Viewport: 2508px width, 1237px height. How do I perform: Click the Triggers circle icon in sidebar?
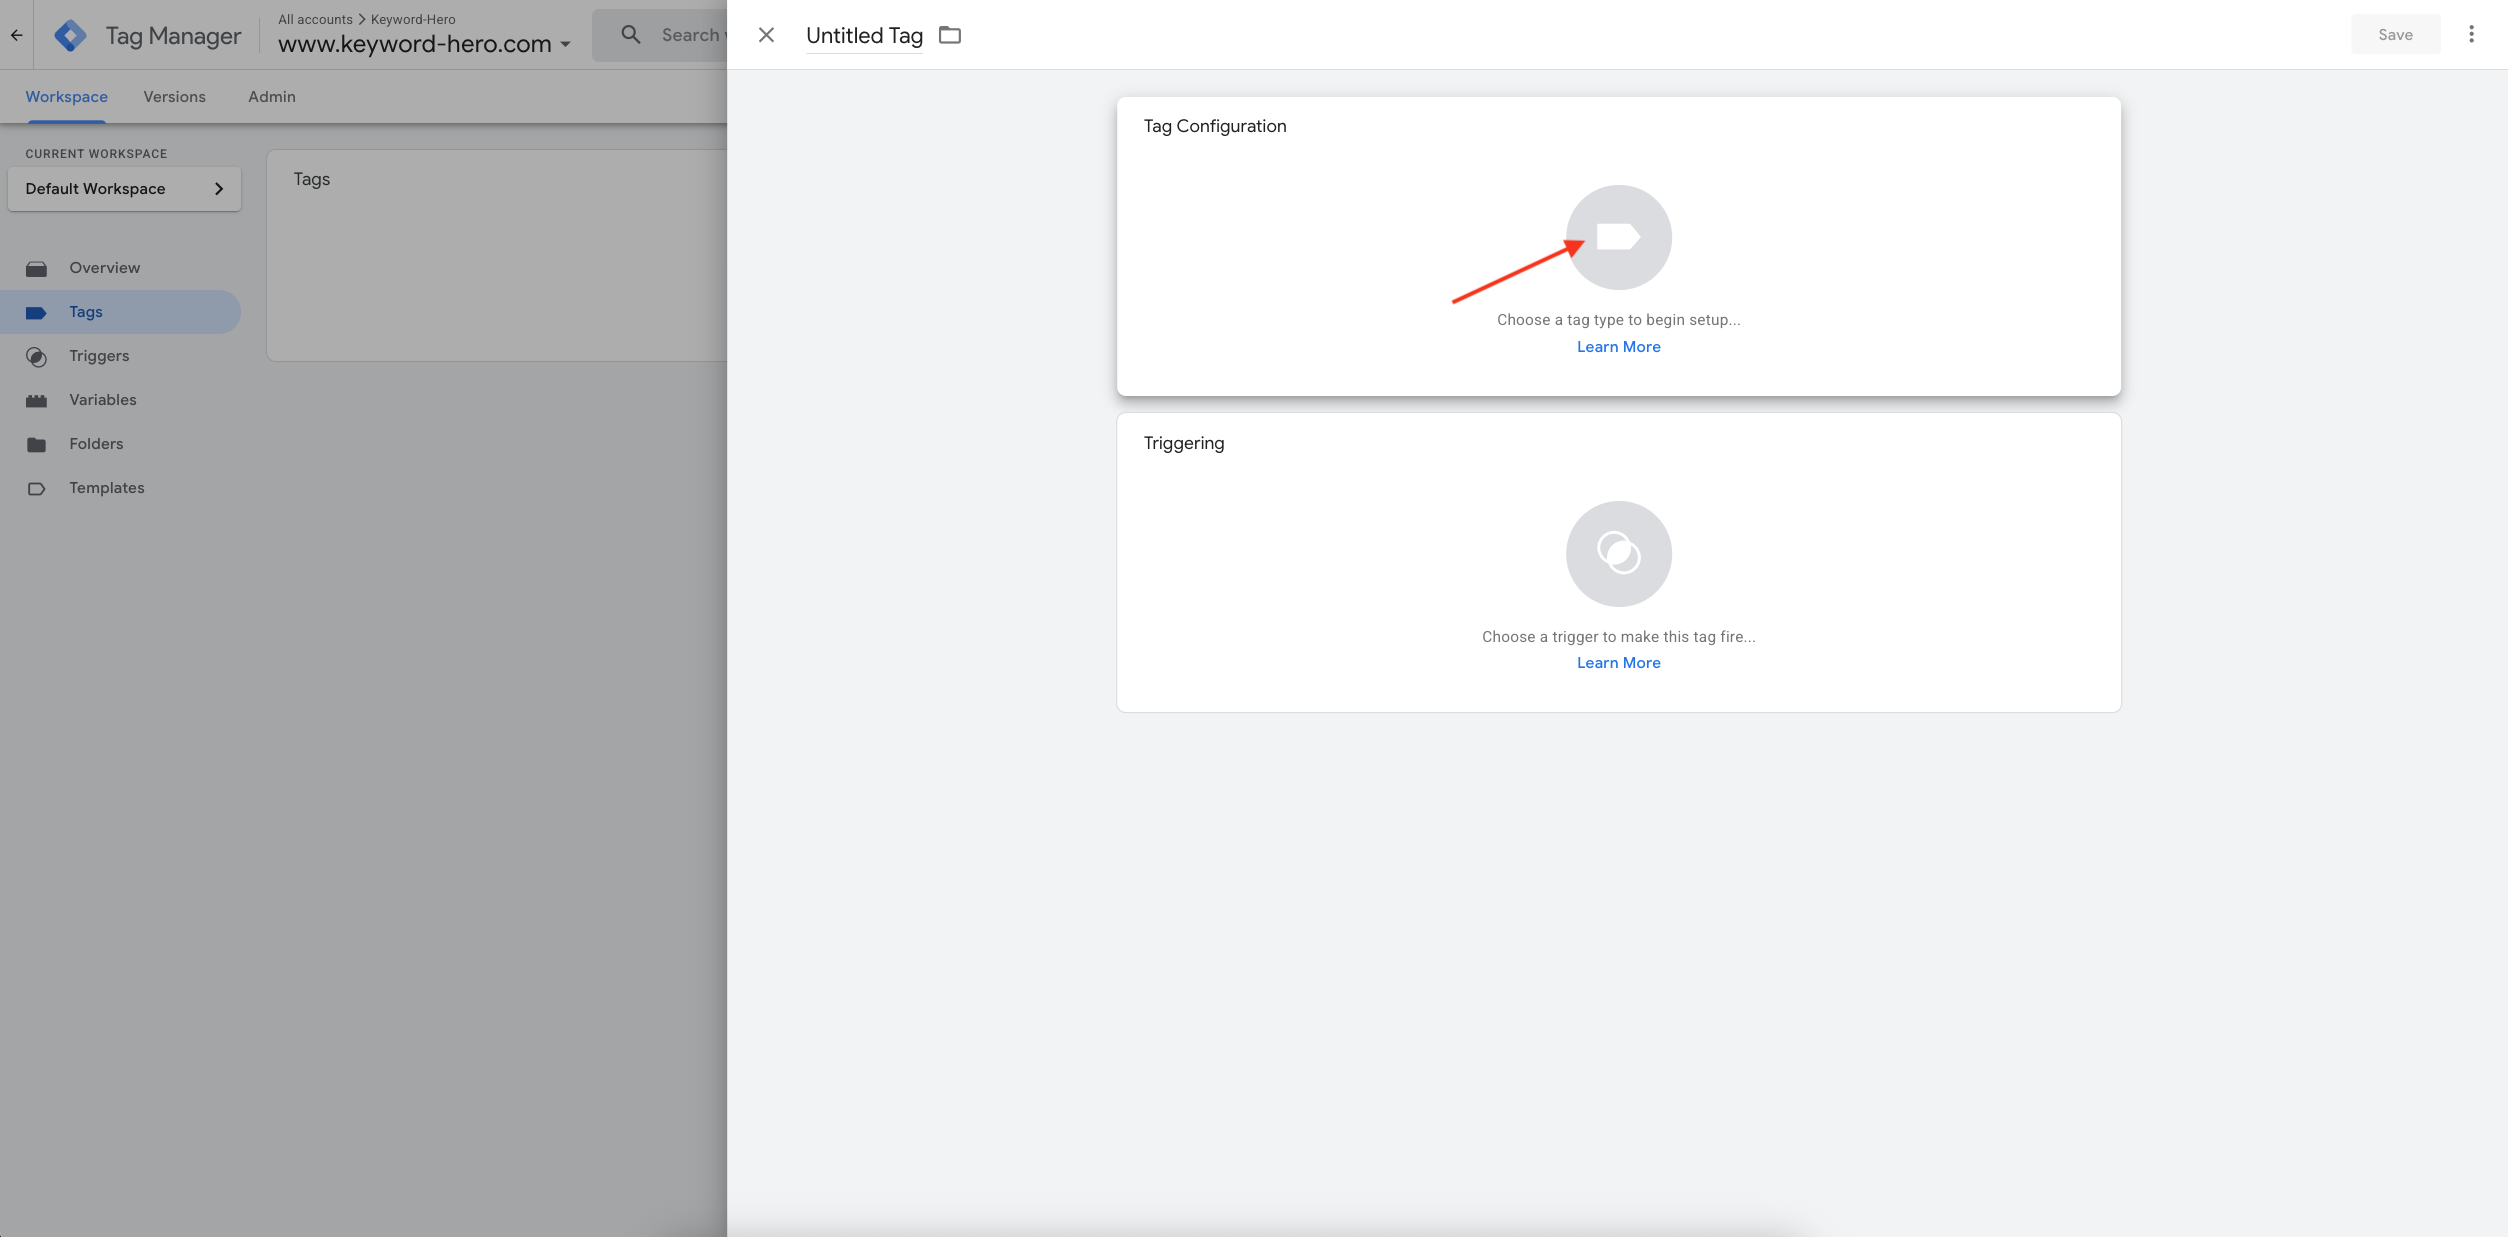click(36, 357)
